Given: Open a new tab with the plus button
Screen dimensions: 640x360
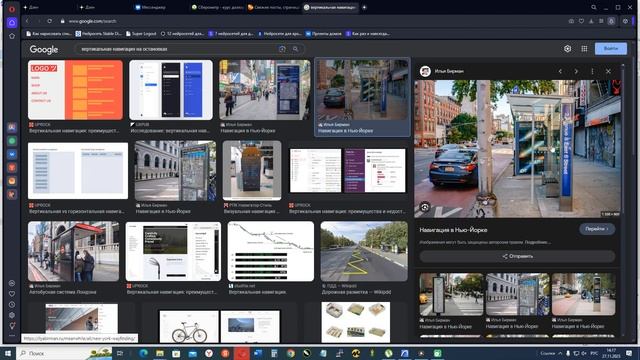Looking at the screenshot, I should [364, 7].
